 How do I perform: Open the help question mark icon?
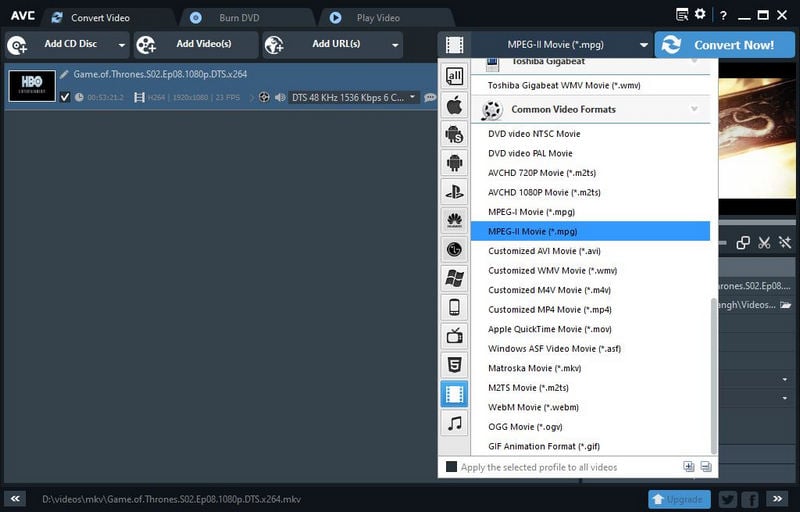click(x=723, y=15)
